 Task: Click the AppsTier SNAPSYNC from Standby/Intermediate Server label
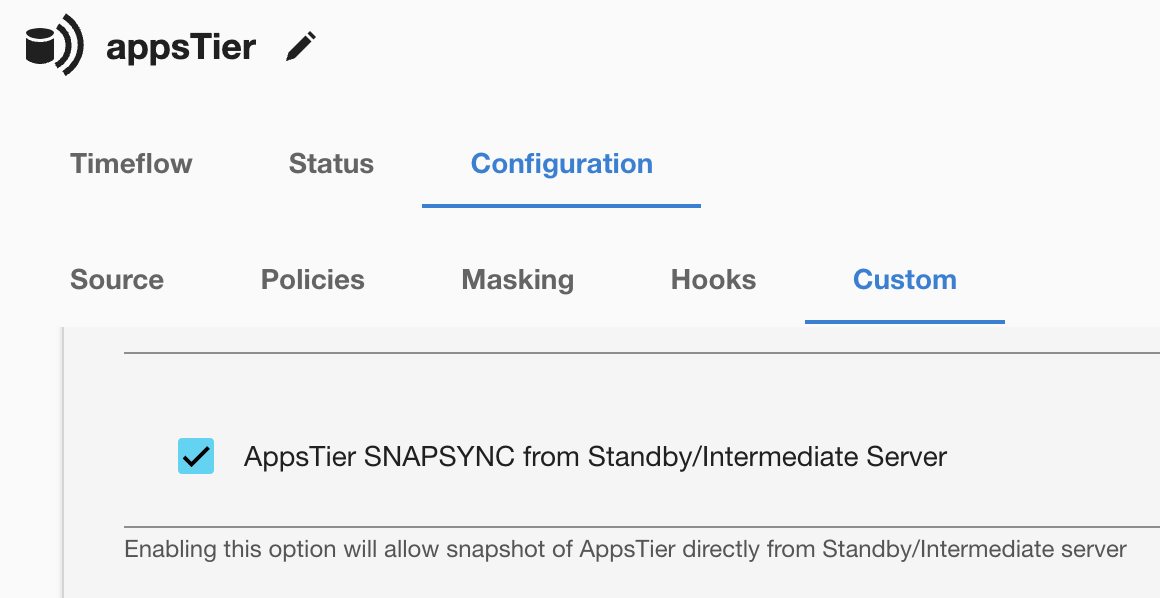click(595, 457)
